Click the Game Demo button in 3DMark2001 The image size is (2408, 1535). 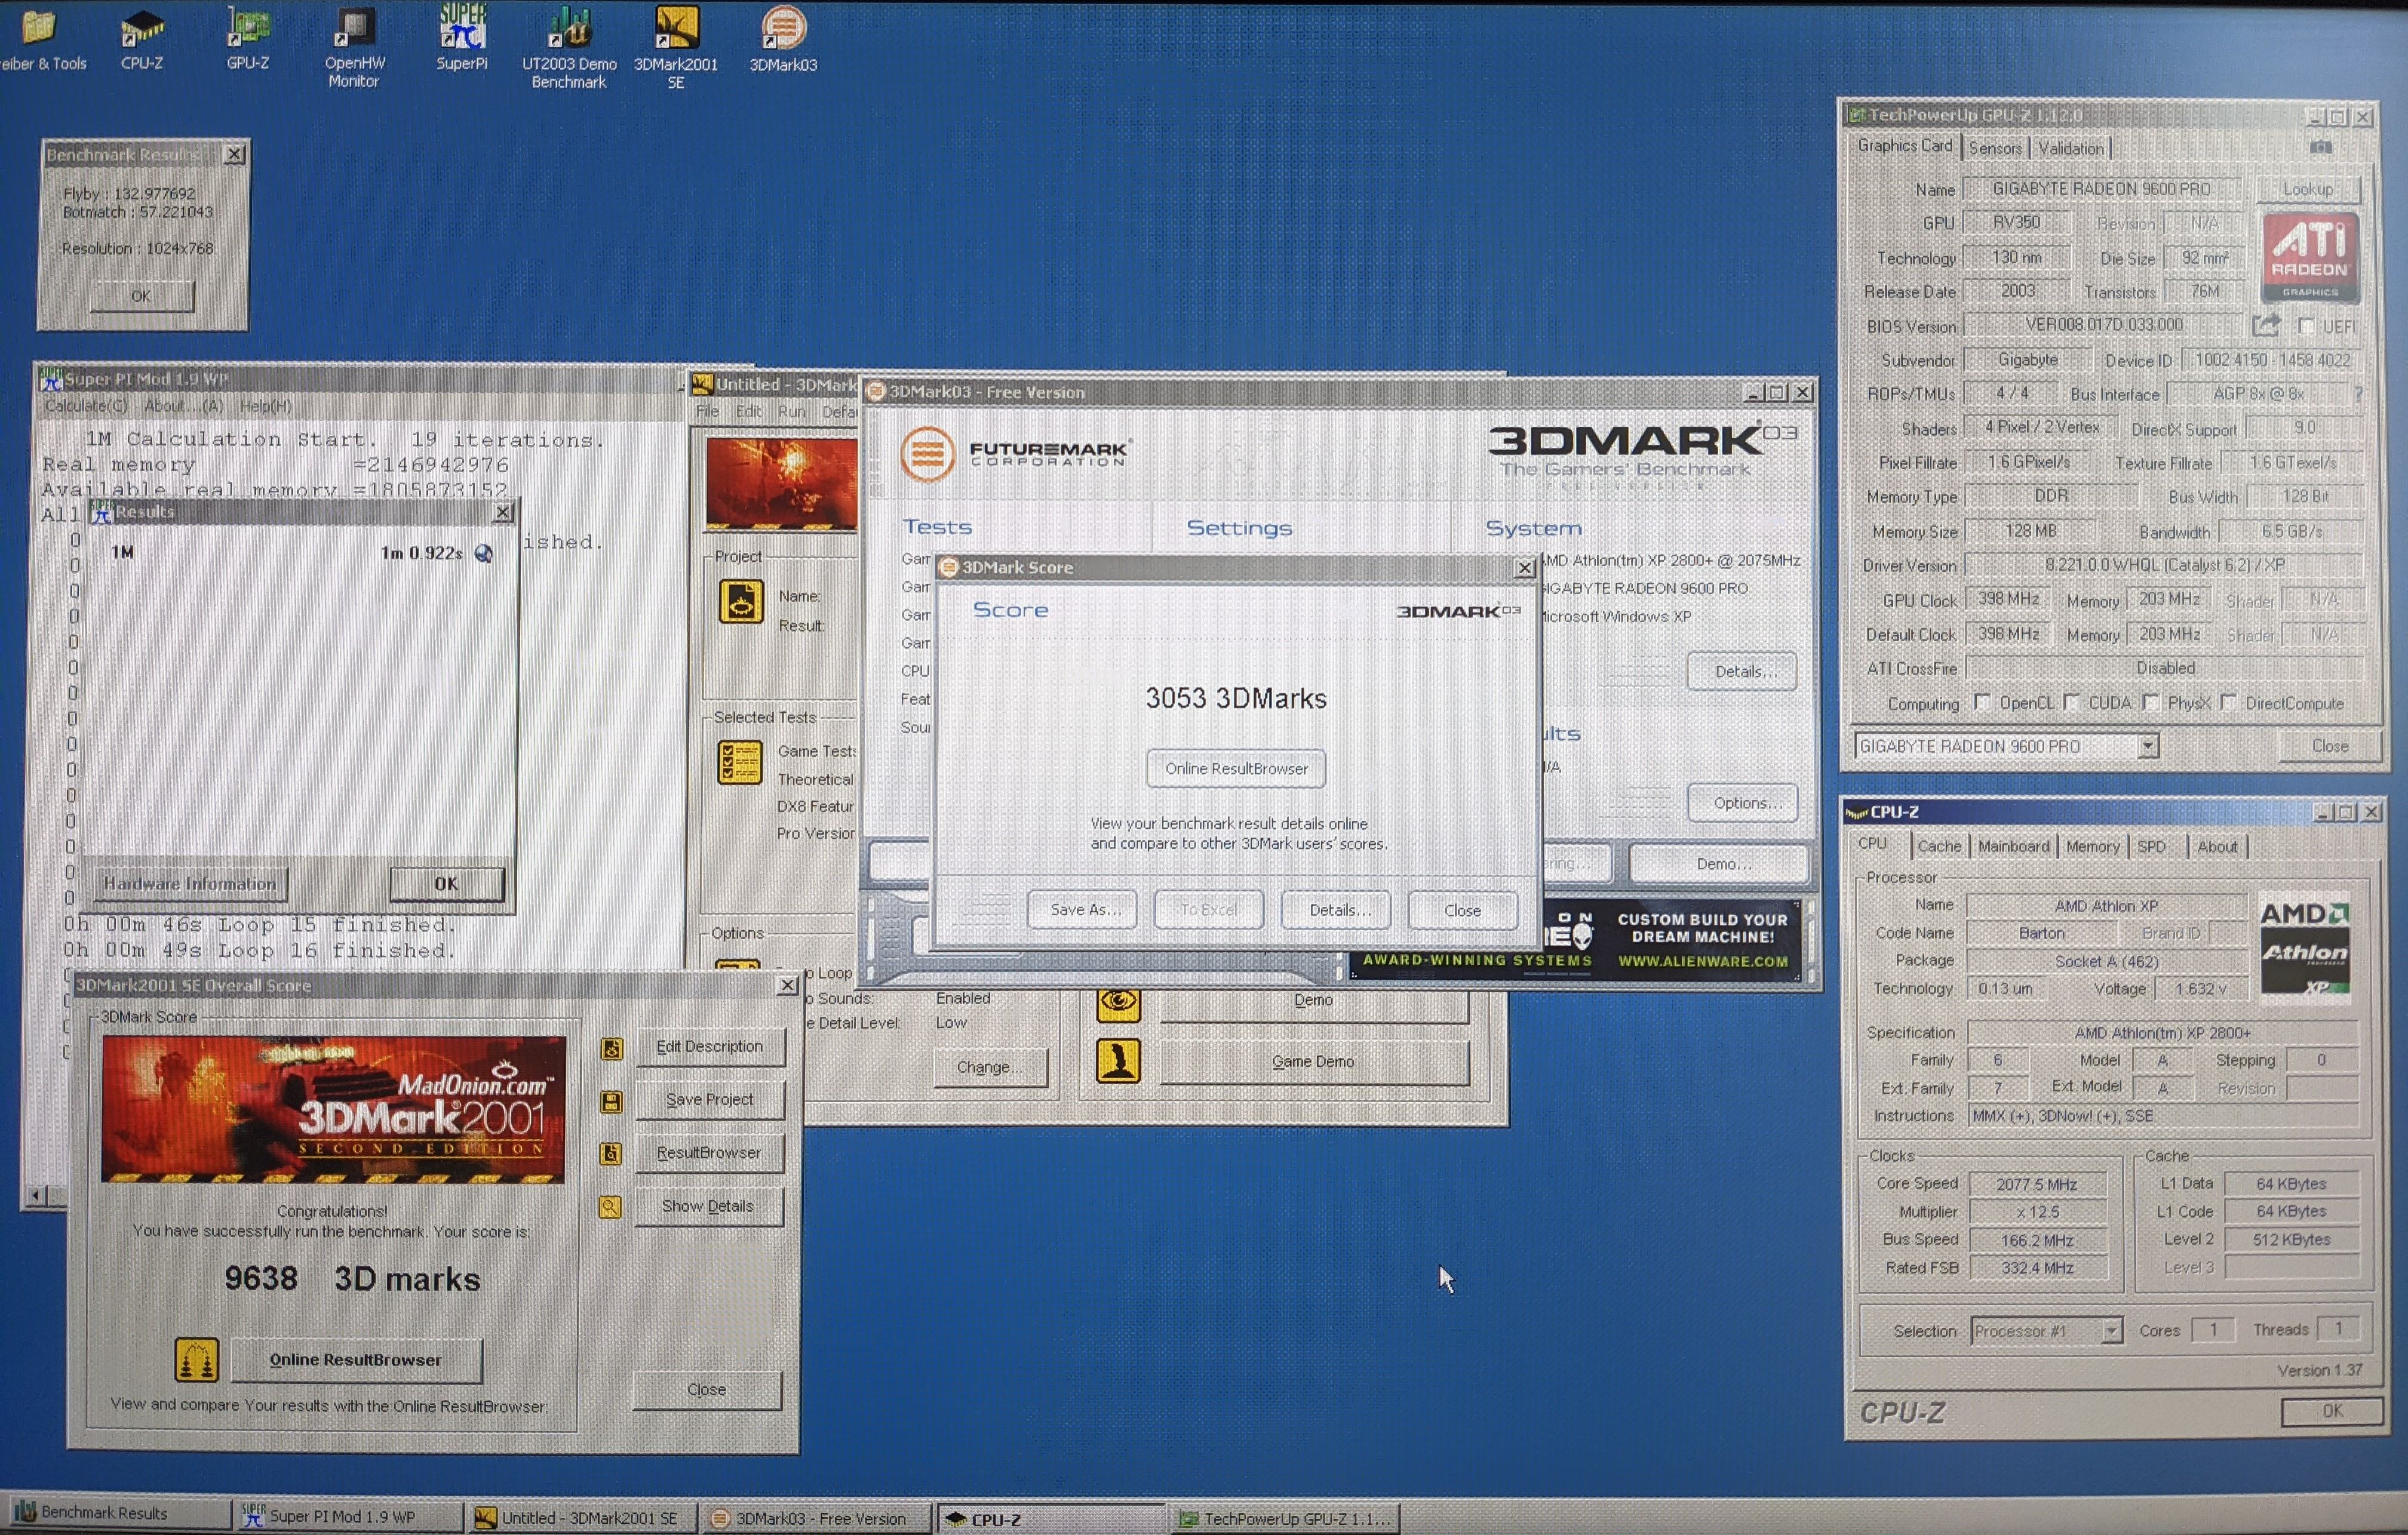(x=1314, y=1061)
